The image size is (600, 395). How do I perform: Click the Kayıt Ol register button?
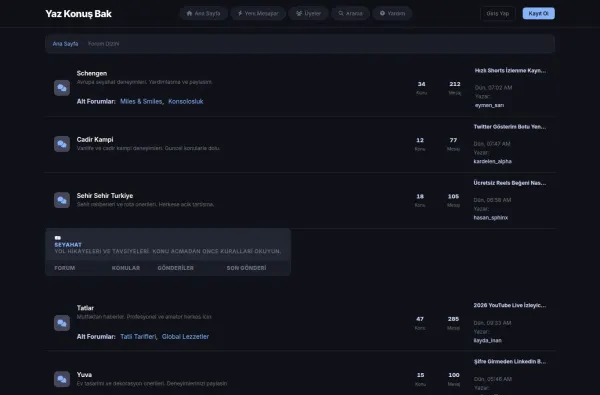coord(538,13)
